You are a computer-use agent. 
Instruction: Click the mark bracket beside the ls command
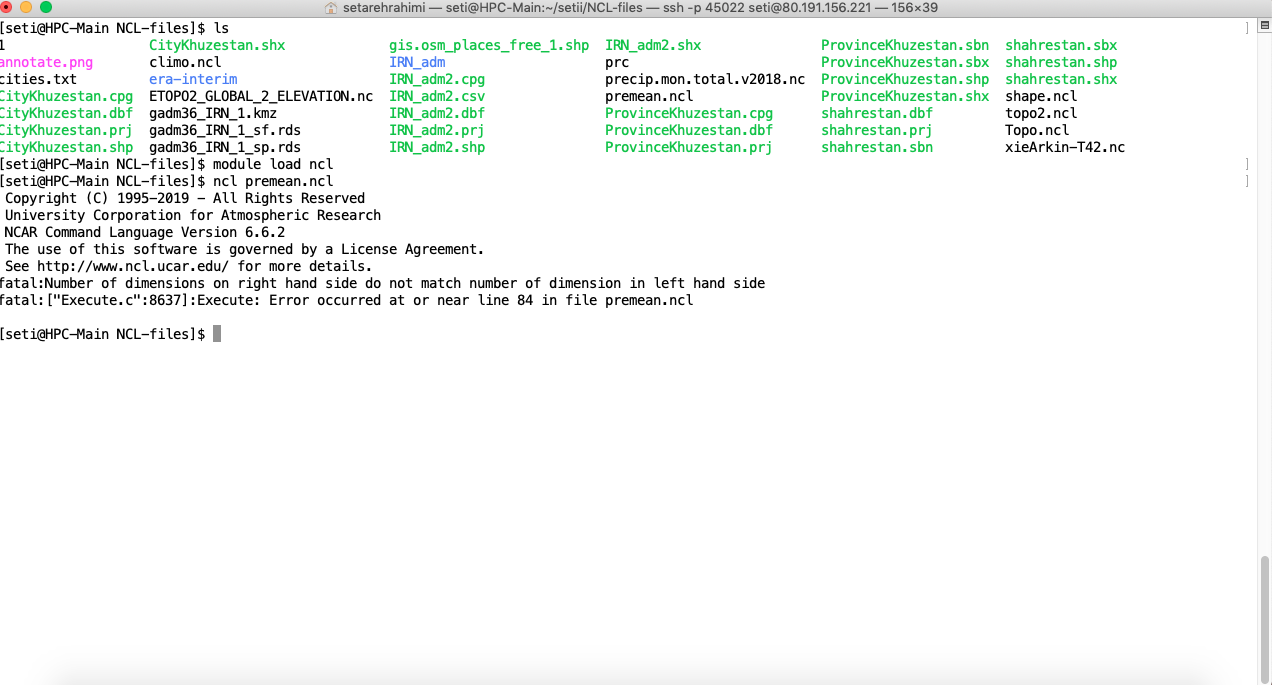1246,28
